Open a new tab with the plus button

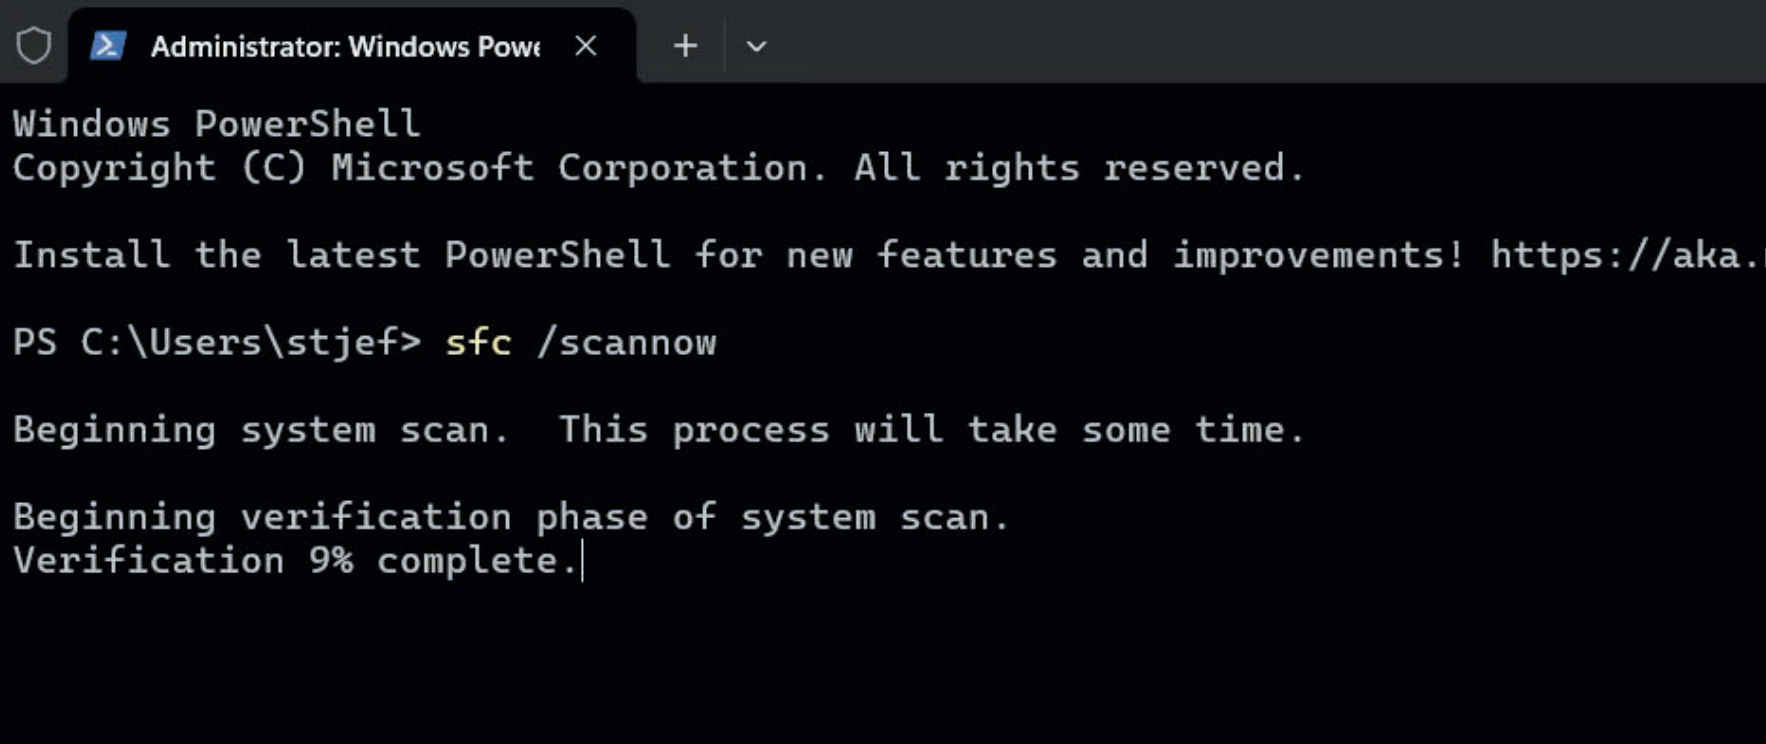point(685,46)
